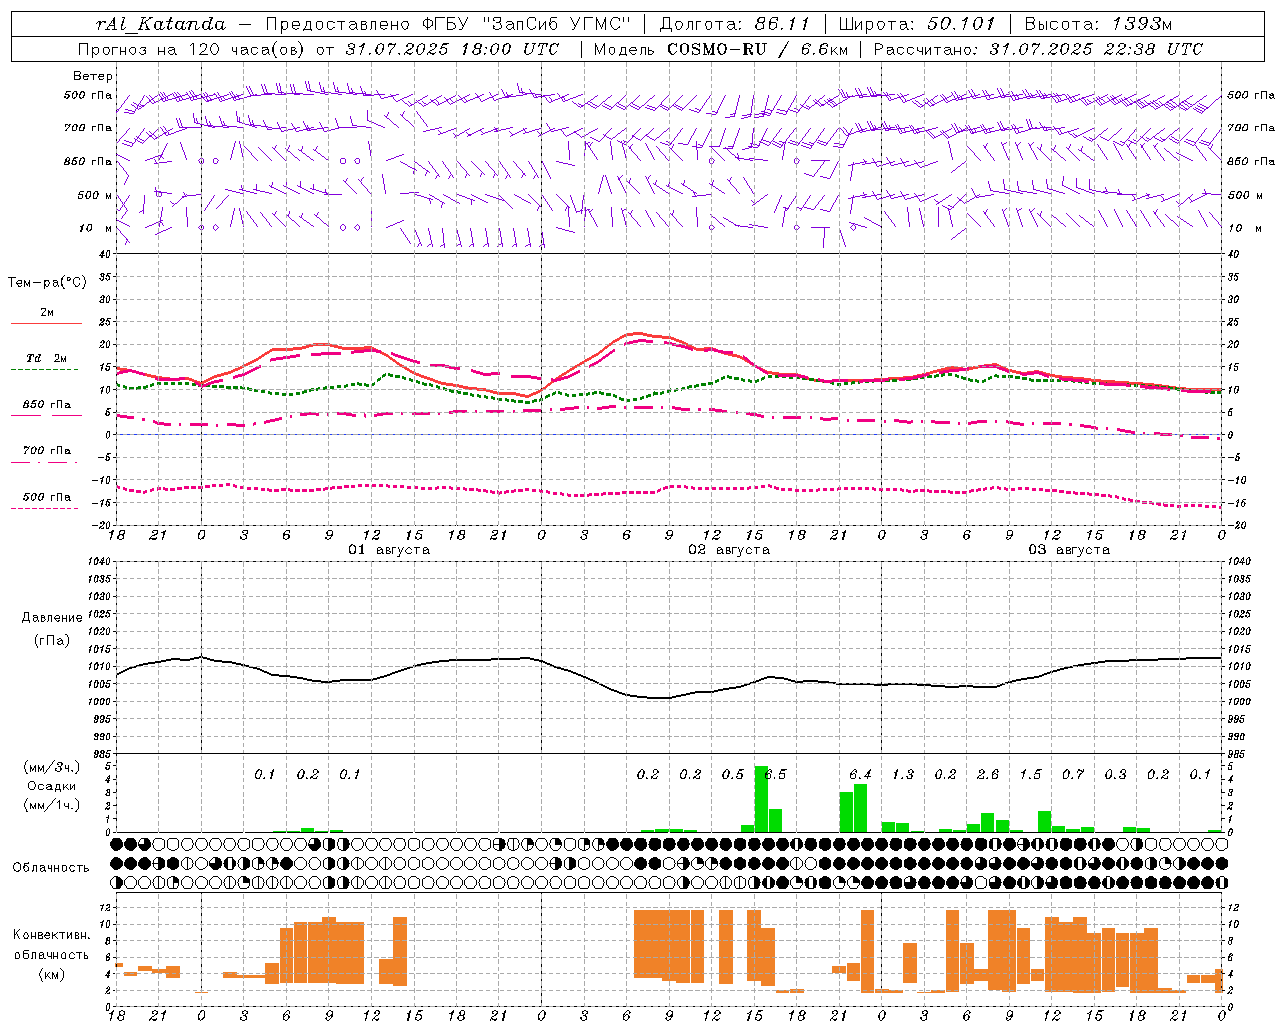Screen dimensions: 1280x1024
Task: Click the Тем-ра(°C) axis title
Action: pyautogui.click(x=47, y=283)
